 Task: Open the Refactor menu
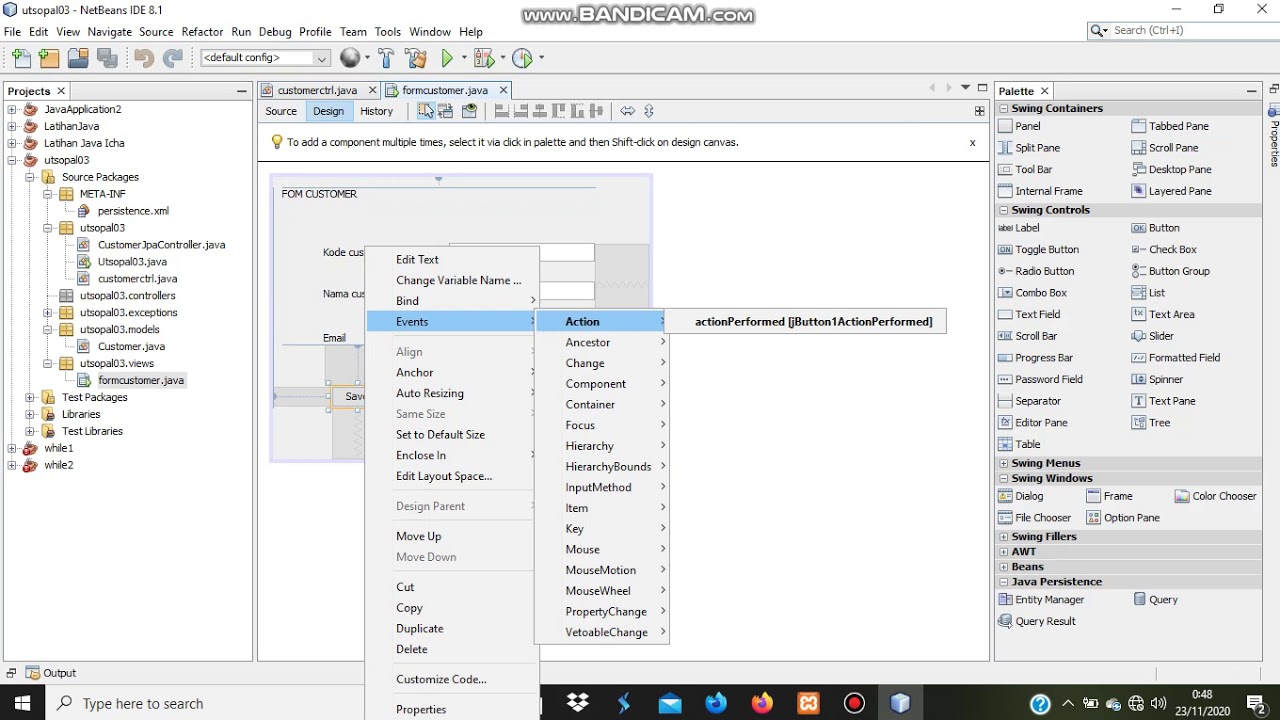(x=202, y=32)
